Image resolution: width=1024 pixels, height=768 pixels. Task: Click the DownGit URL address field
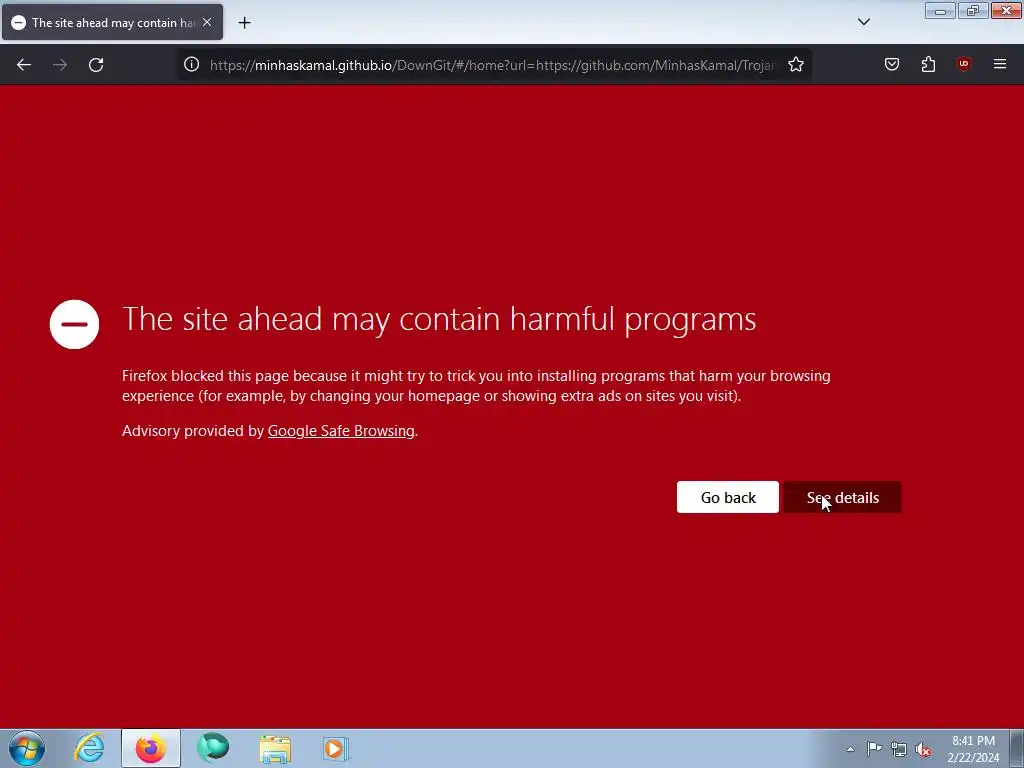pyautogui.click(x=492, y=65)
